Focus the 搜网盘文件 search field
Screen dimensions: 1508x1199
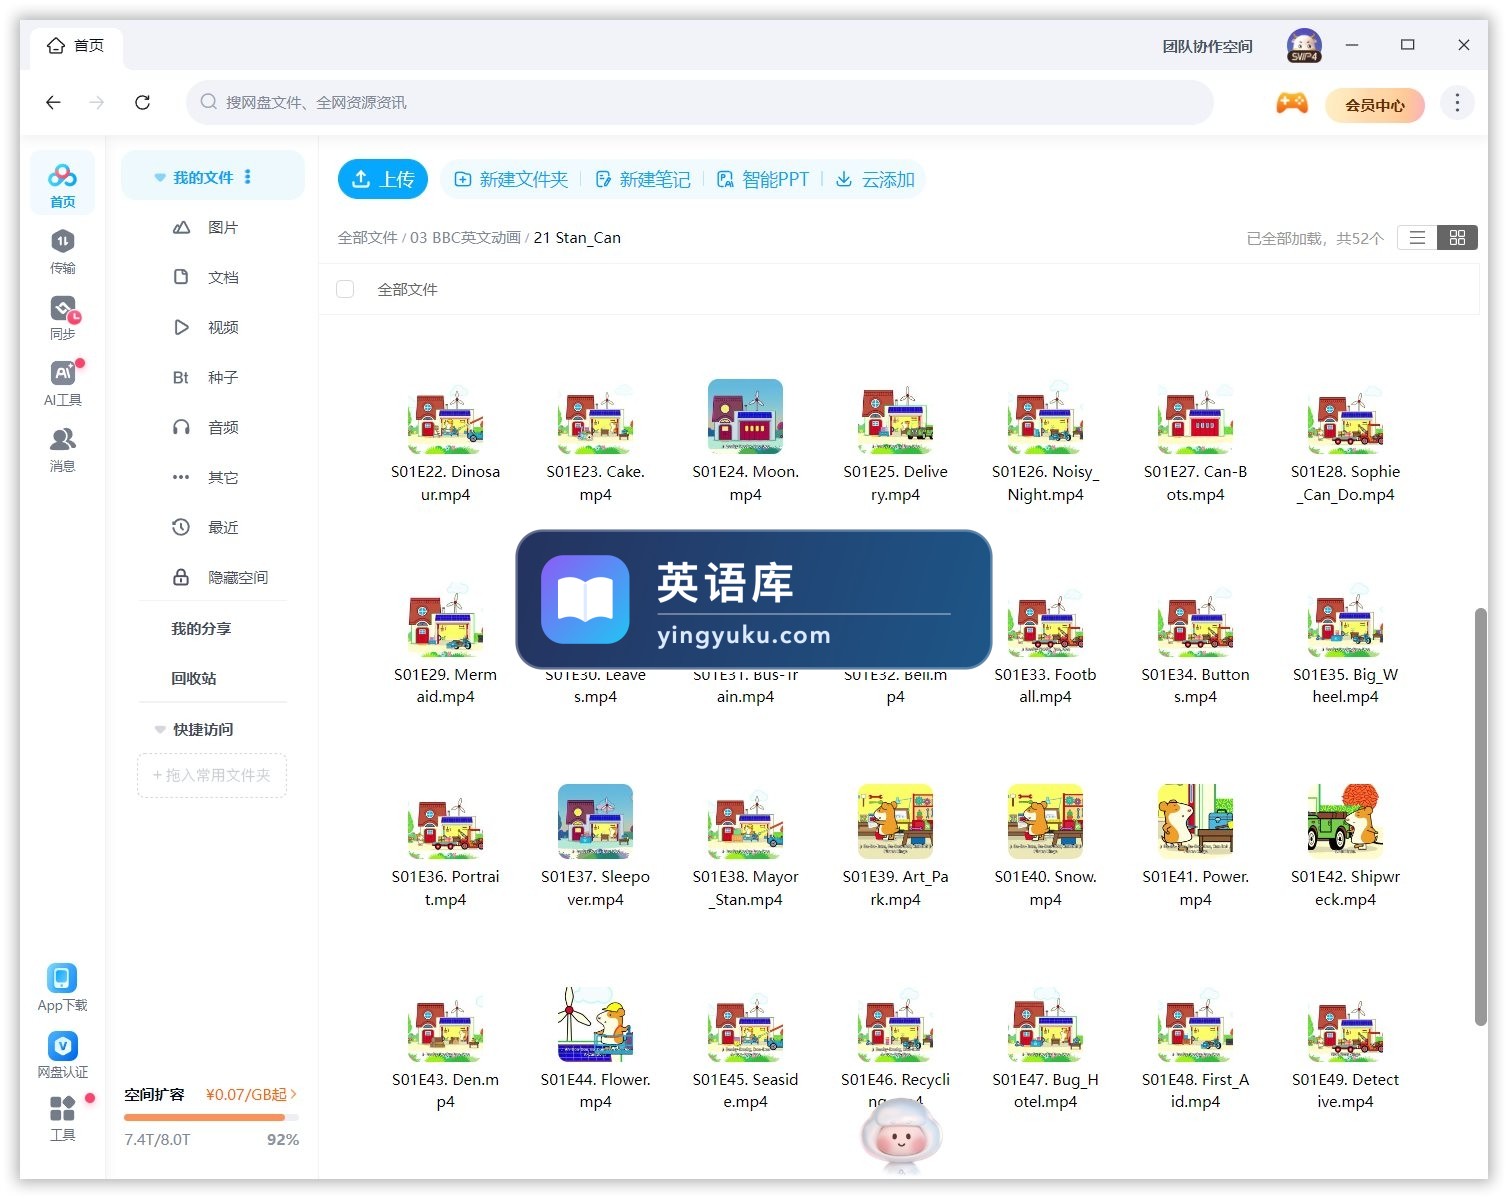click(699, 102)
